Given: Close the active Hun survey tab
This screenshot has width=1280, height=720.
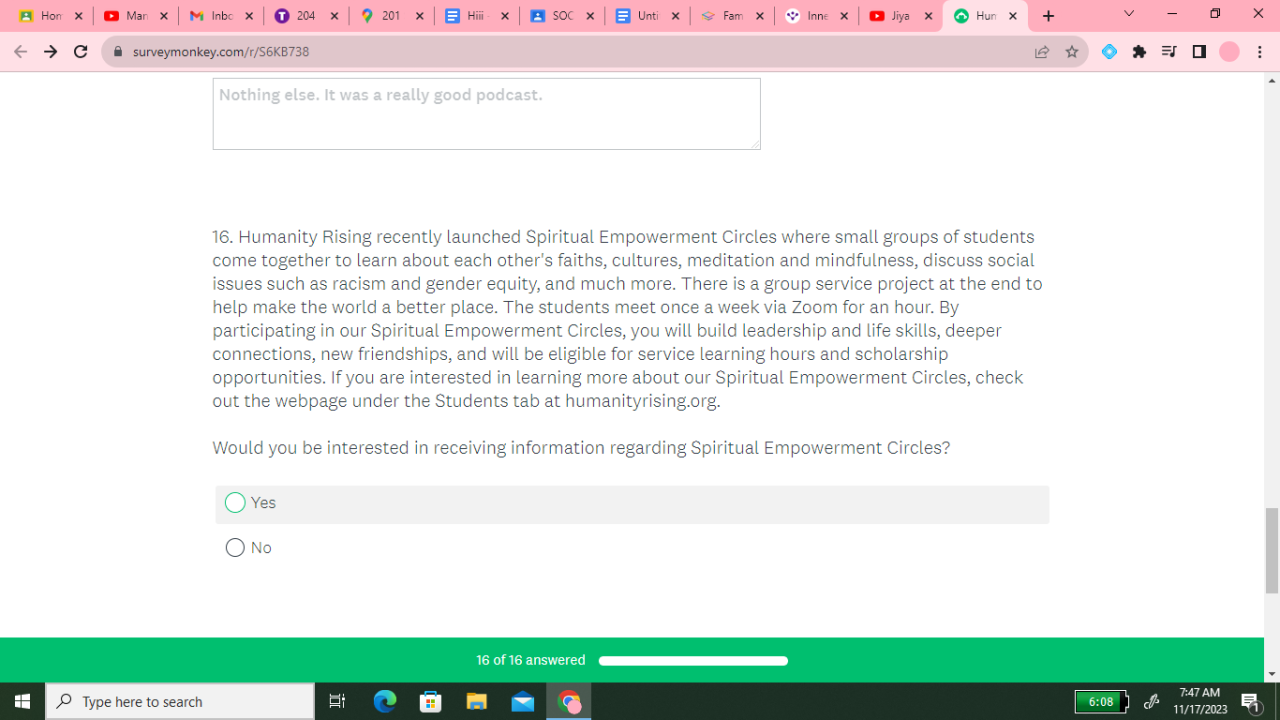Looking at the screenshot, I should pos(1014,16).
